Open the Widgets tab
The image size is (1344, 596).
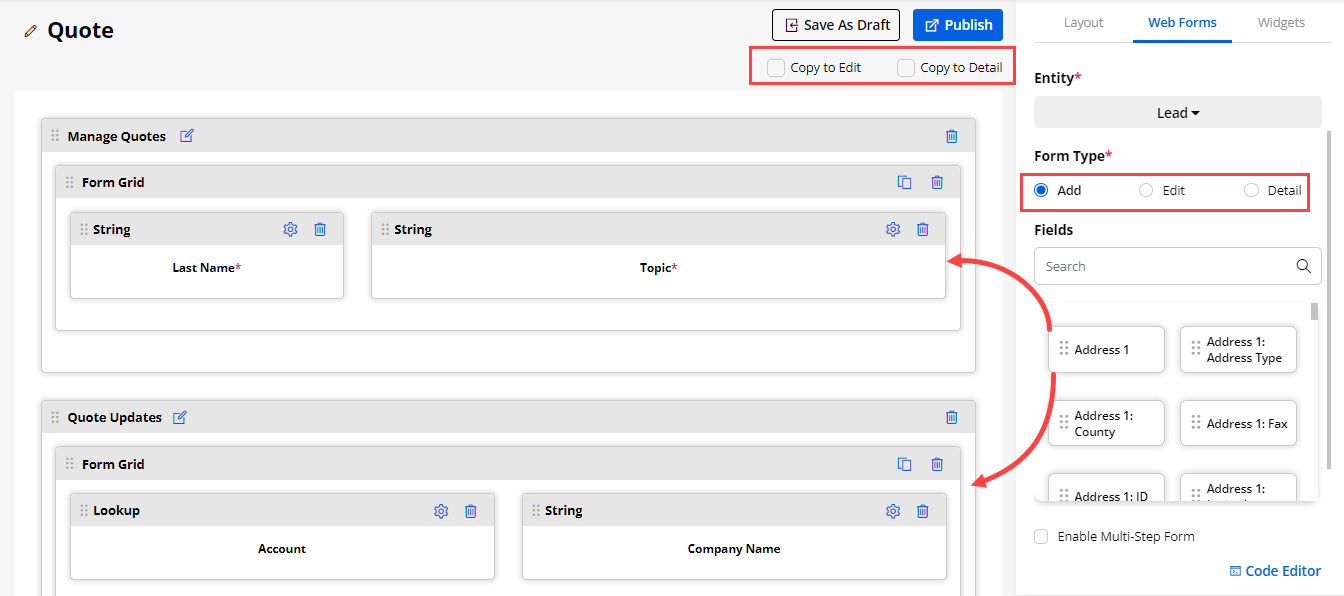(1281, 22)
